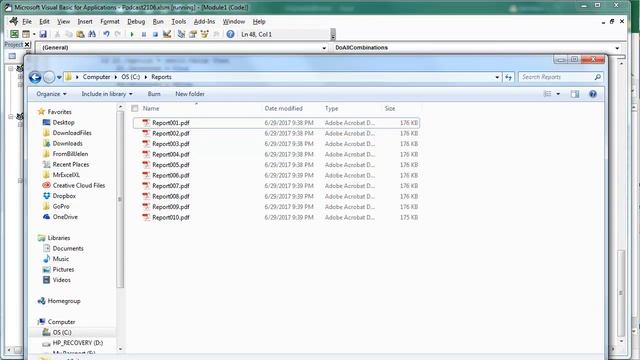Image resolution: width=640 pixels, height=360 pixels.
Task: Open the Add-Ins menu in VBA editor
Action: [204, 21]
